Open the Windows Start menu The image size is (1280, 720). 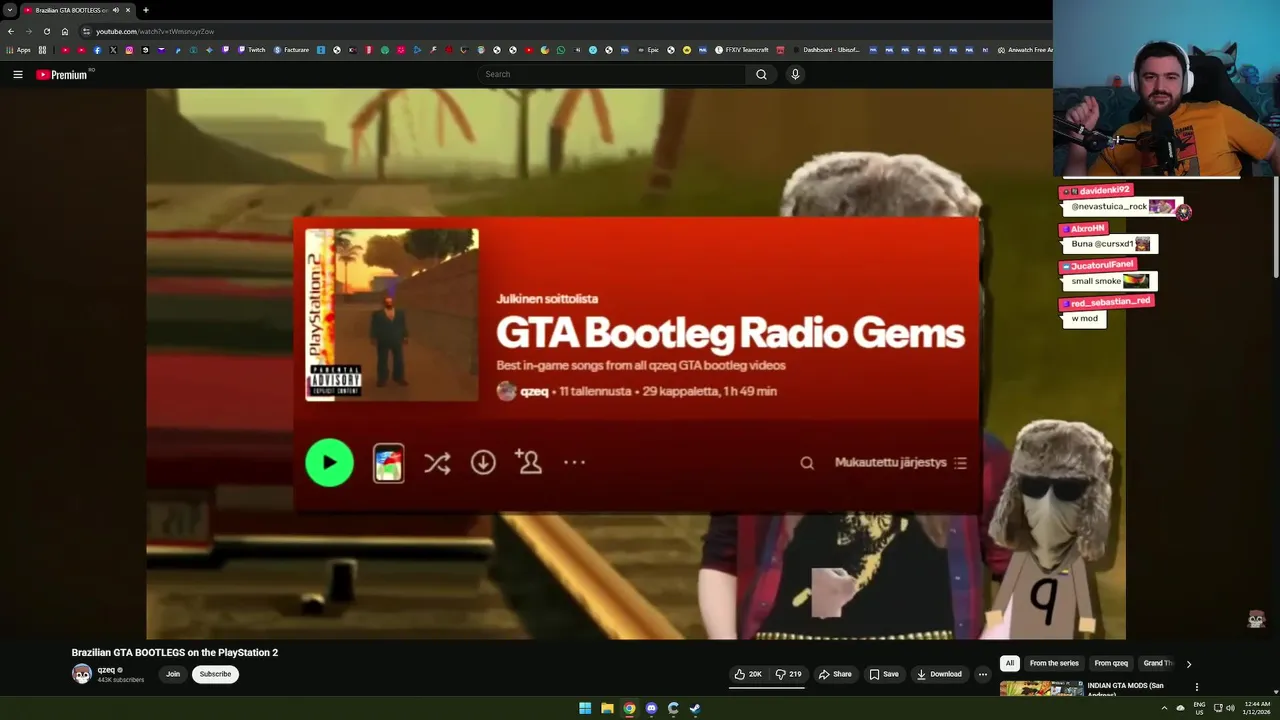tap(585, 708)
